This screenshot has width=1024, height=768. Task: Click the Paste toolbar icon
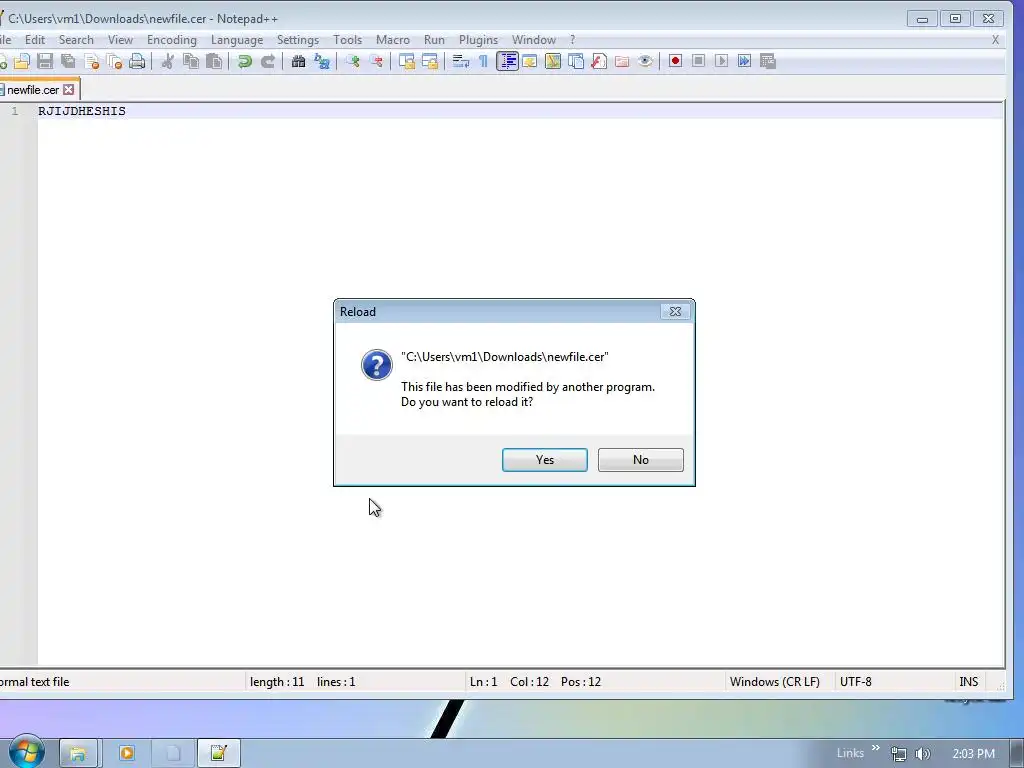[214, 61]
